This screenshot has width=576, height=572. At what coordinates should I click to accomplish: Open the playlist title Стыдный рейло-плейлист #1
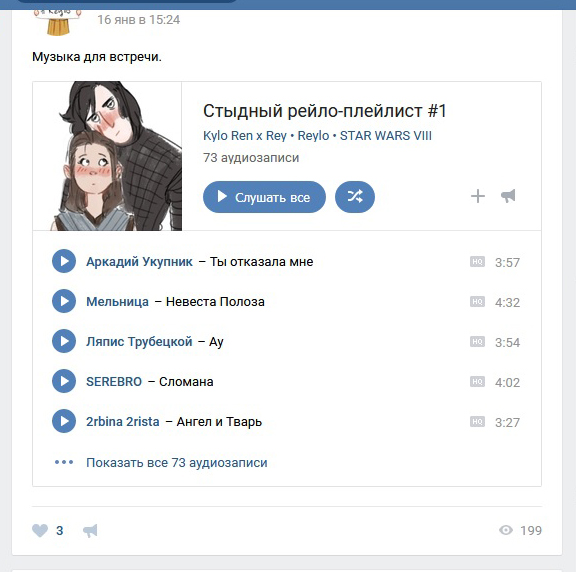(x=325, y=111)
